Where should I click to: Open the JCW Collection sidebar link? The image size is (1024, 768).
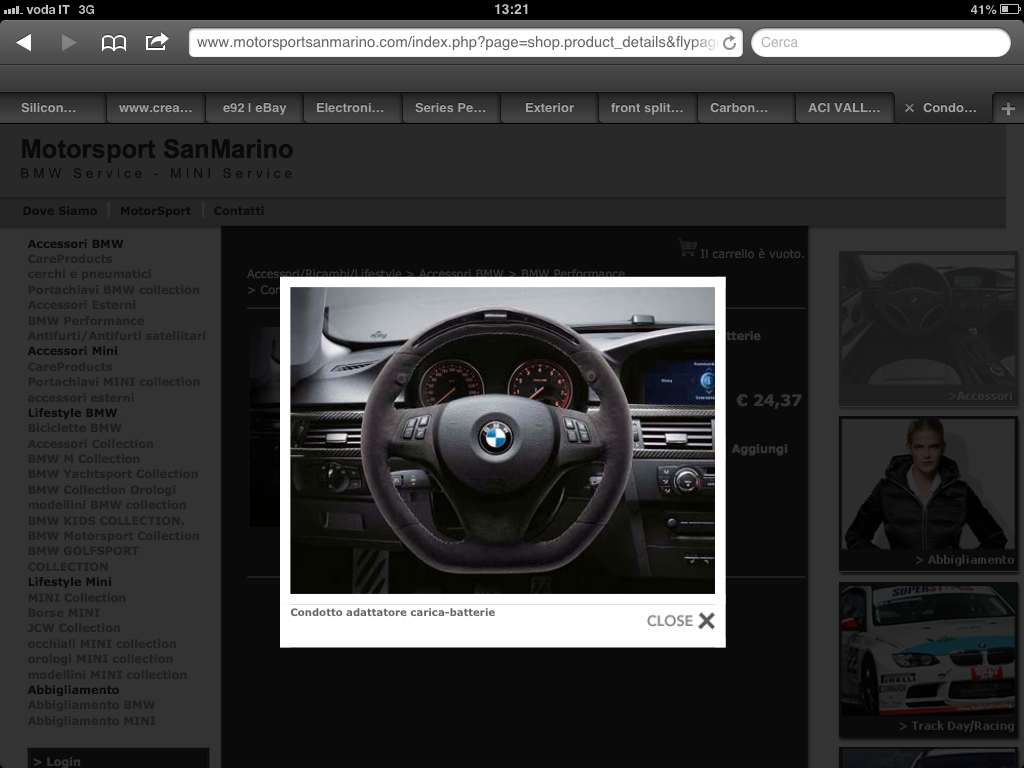pyautogui.click(x=74, y=628)
